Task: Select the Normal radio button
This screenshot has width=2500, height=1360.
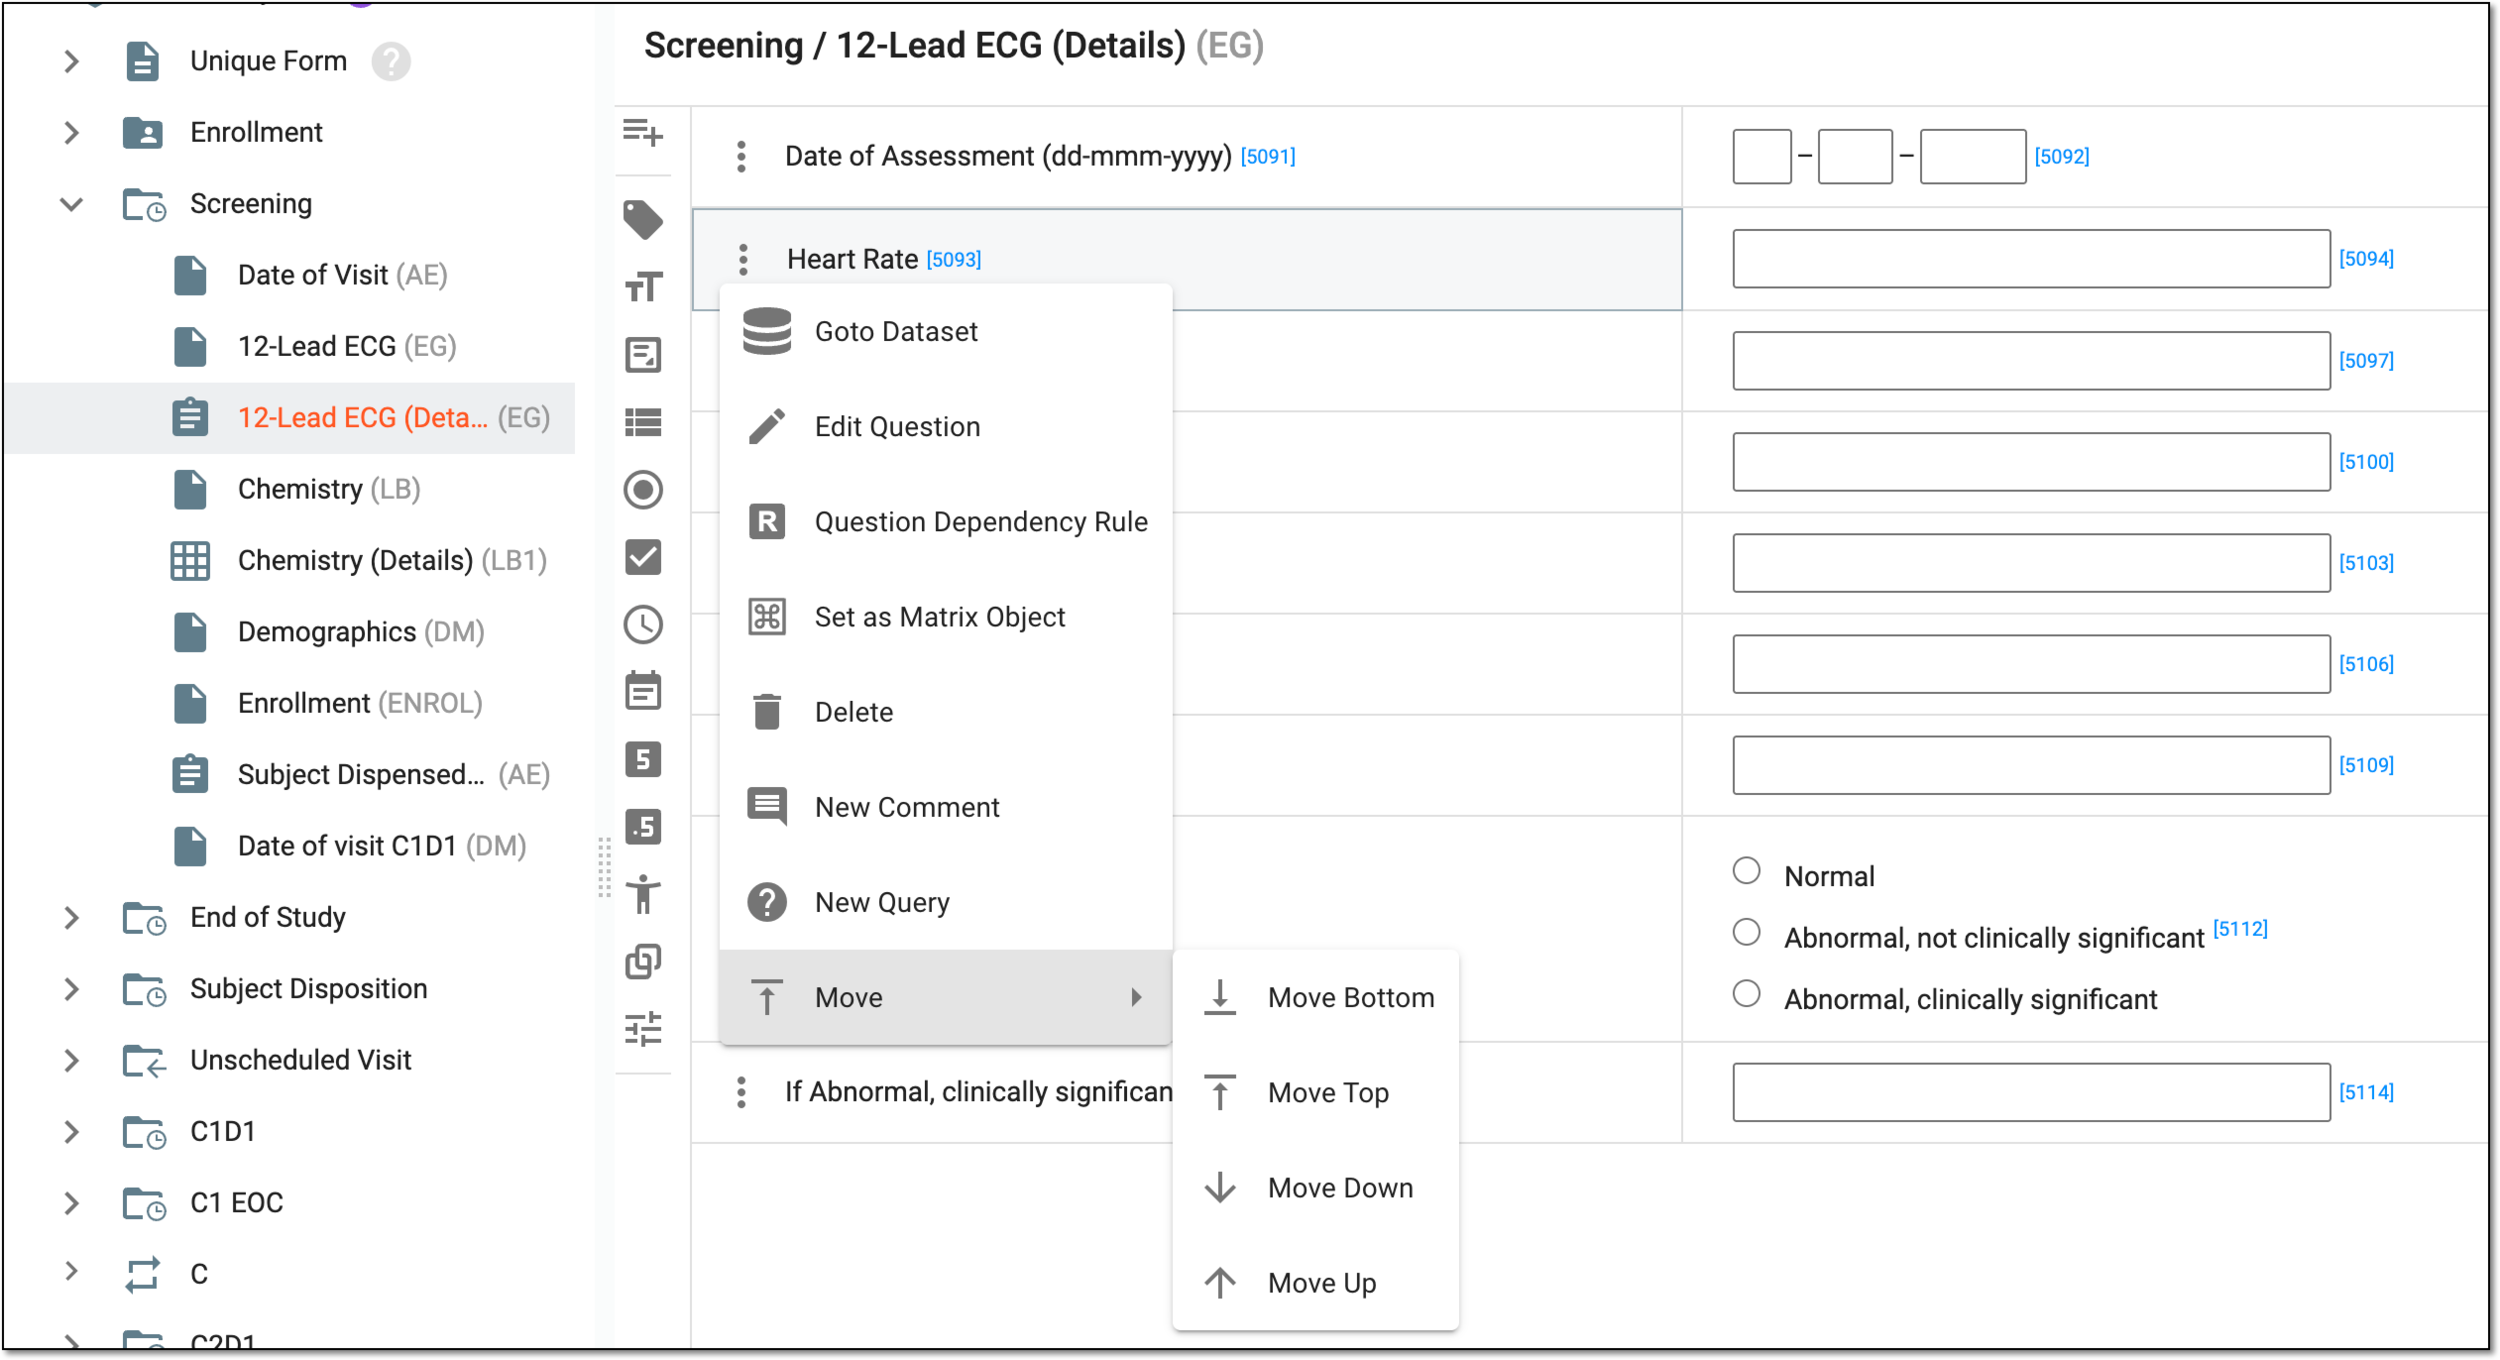Action: click(1747, 871)
